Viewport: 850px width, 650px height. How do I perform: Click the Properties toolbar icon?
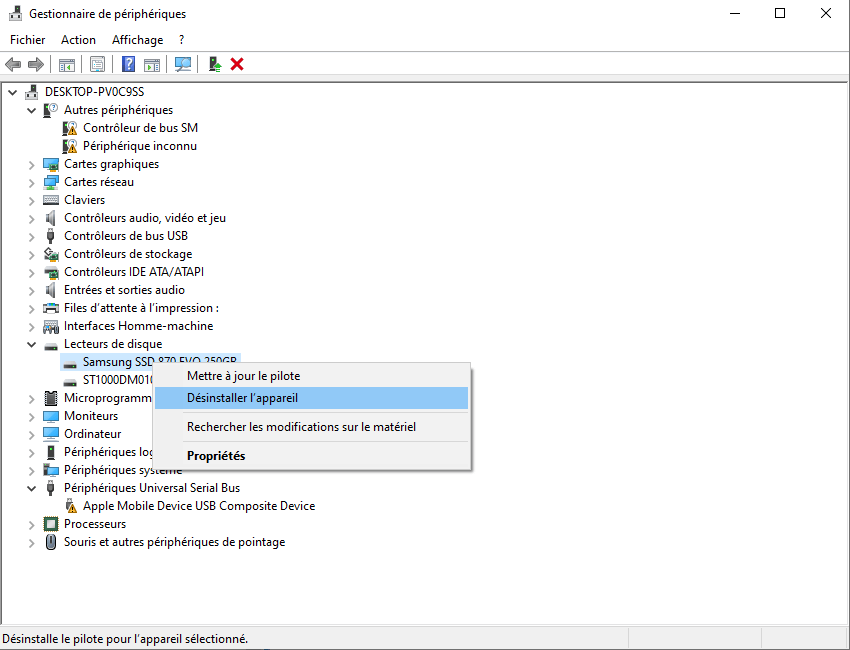click(97, 64)
